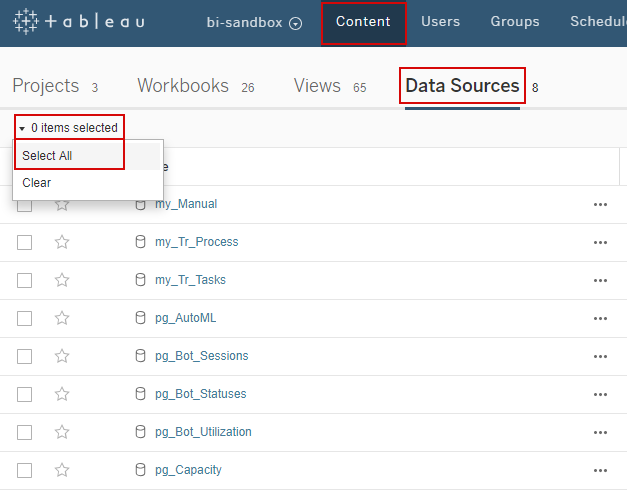Go to the Users tab
627x498 pixels.
tap(440, 22)
